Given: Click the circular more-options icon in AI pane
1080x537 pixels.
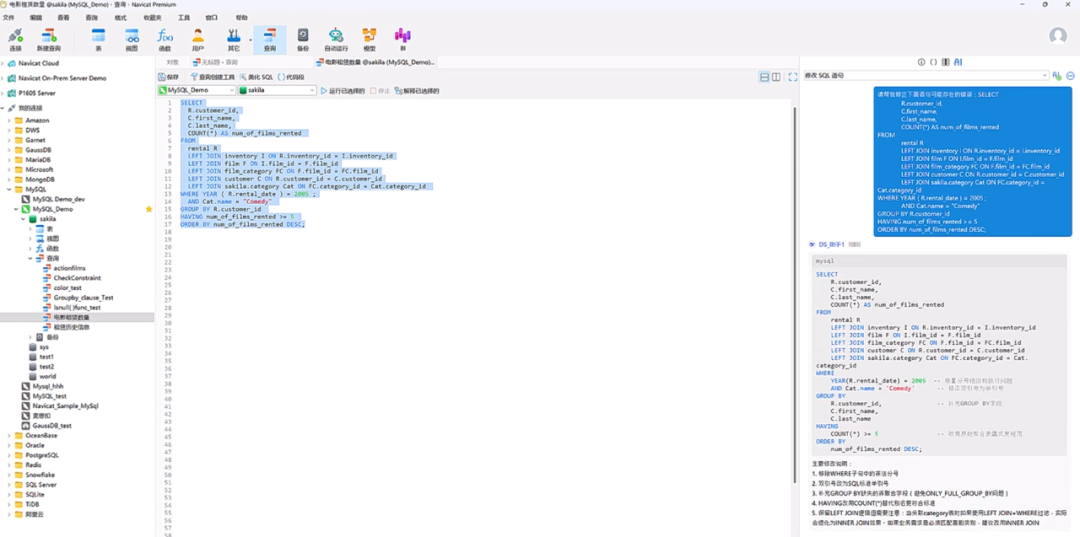Looking at the screenshot, I should click(x=1070, y=76).
